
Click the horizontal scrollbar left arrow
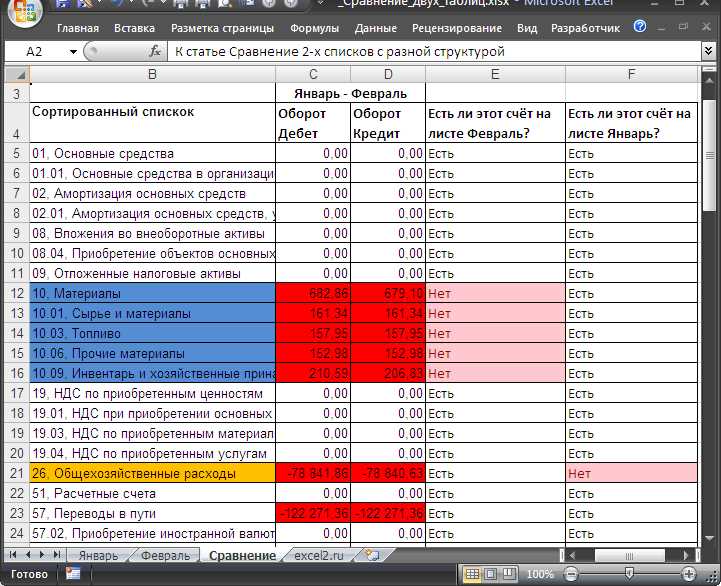click(x=572, y=555)
